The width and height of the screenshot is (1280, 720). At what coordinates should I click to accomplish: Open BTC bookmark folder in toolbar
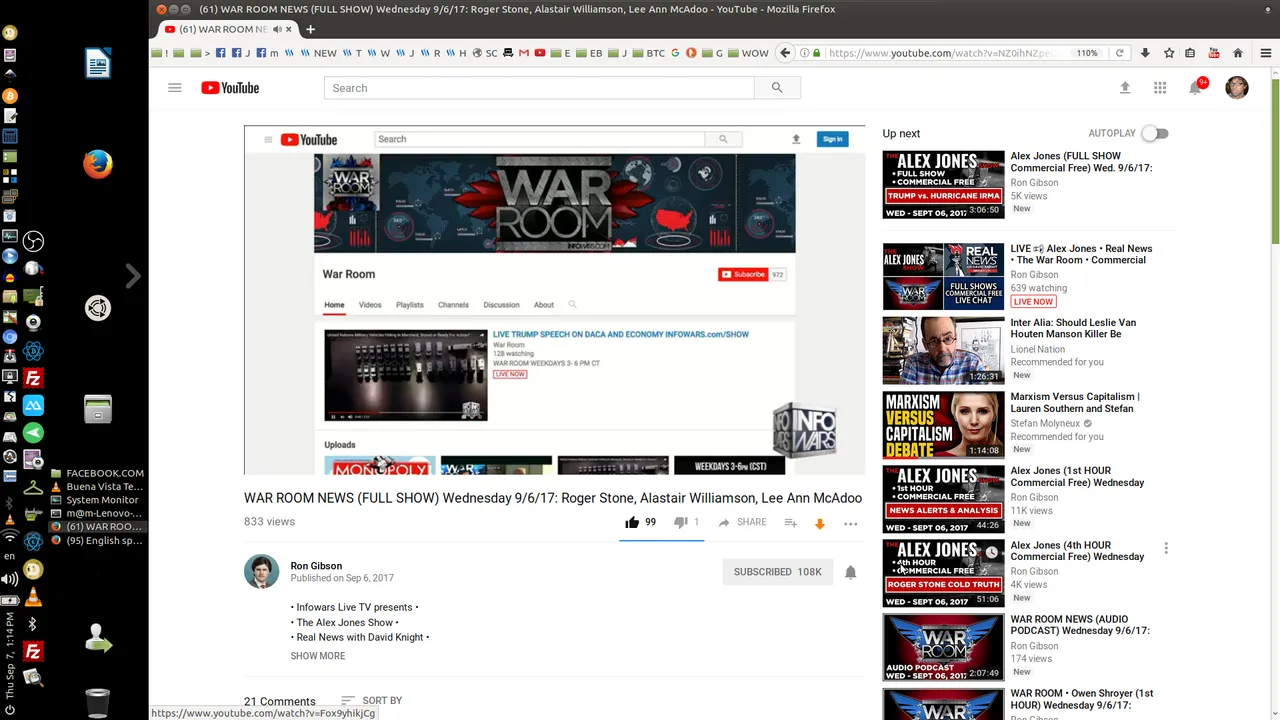click(x=648, y=53)
